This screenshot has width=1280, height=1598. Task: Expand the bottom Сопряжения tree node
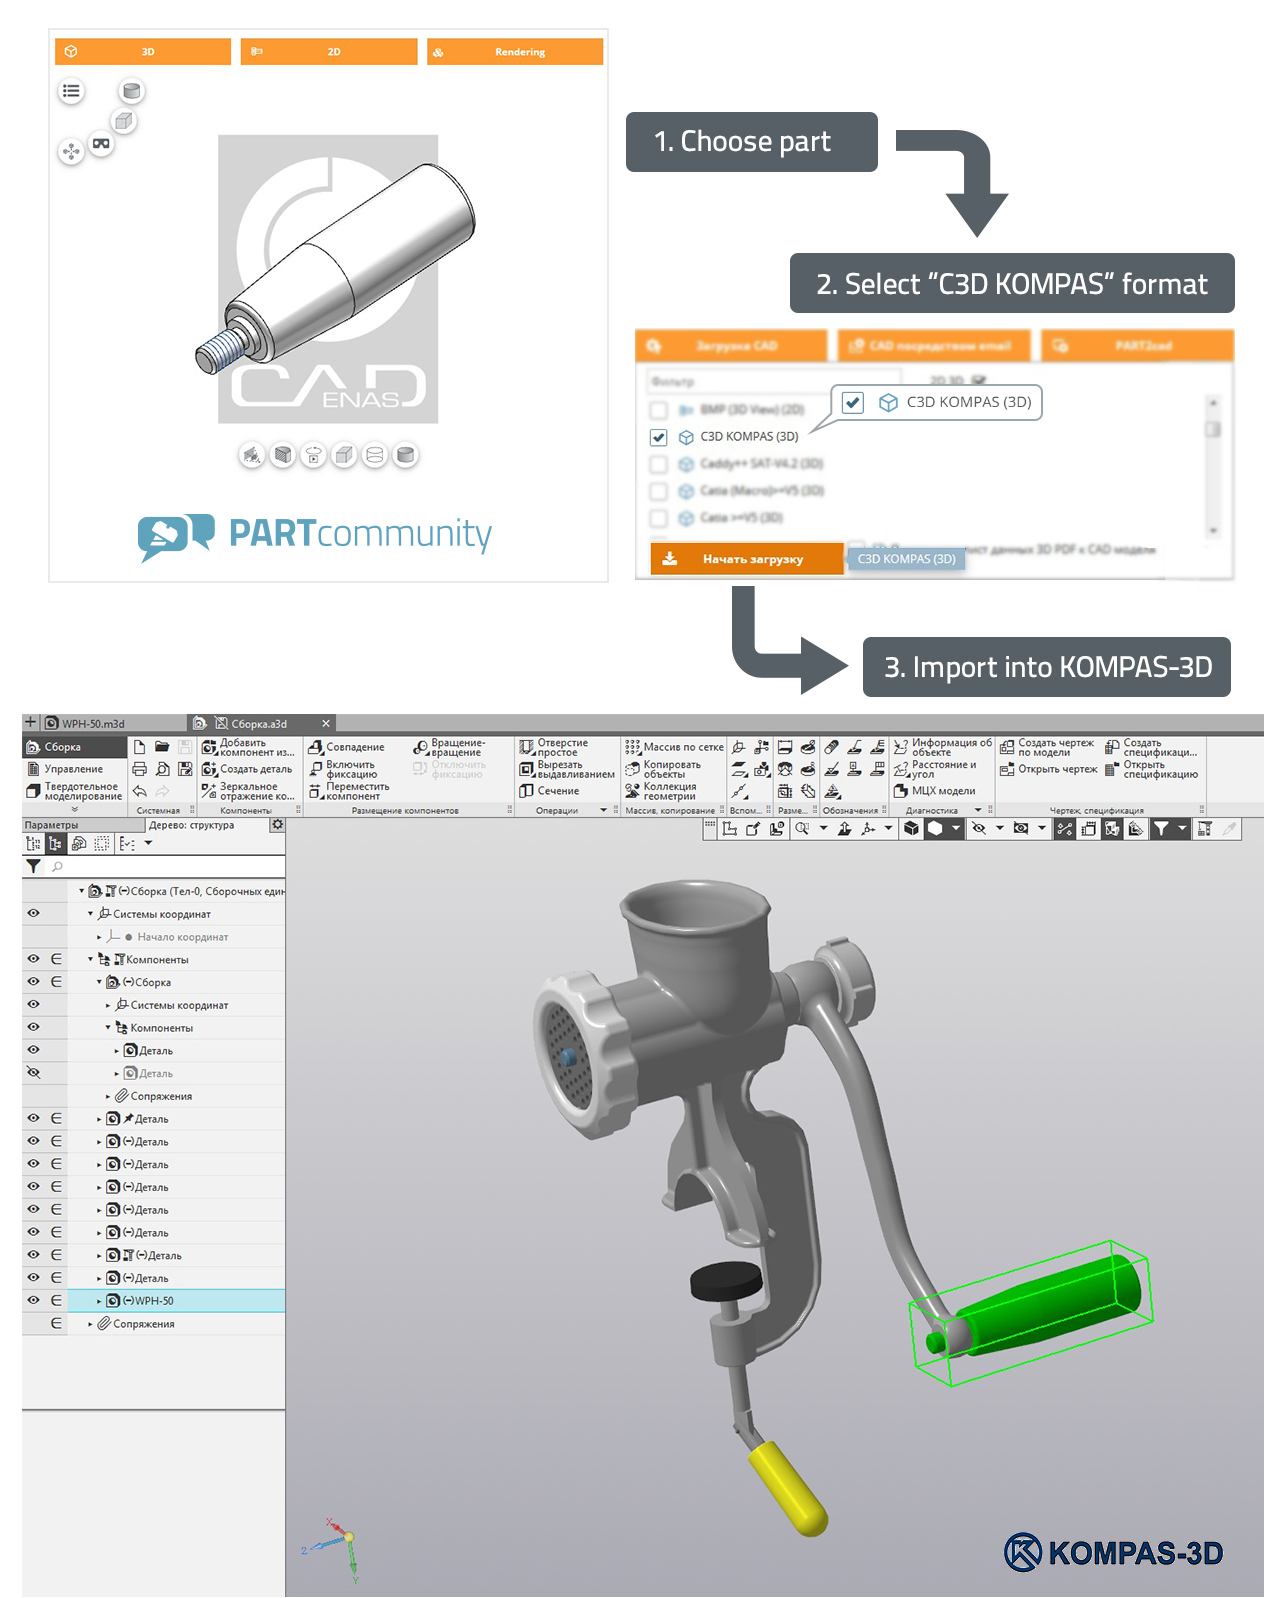pos(90,1324)
